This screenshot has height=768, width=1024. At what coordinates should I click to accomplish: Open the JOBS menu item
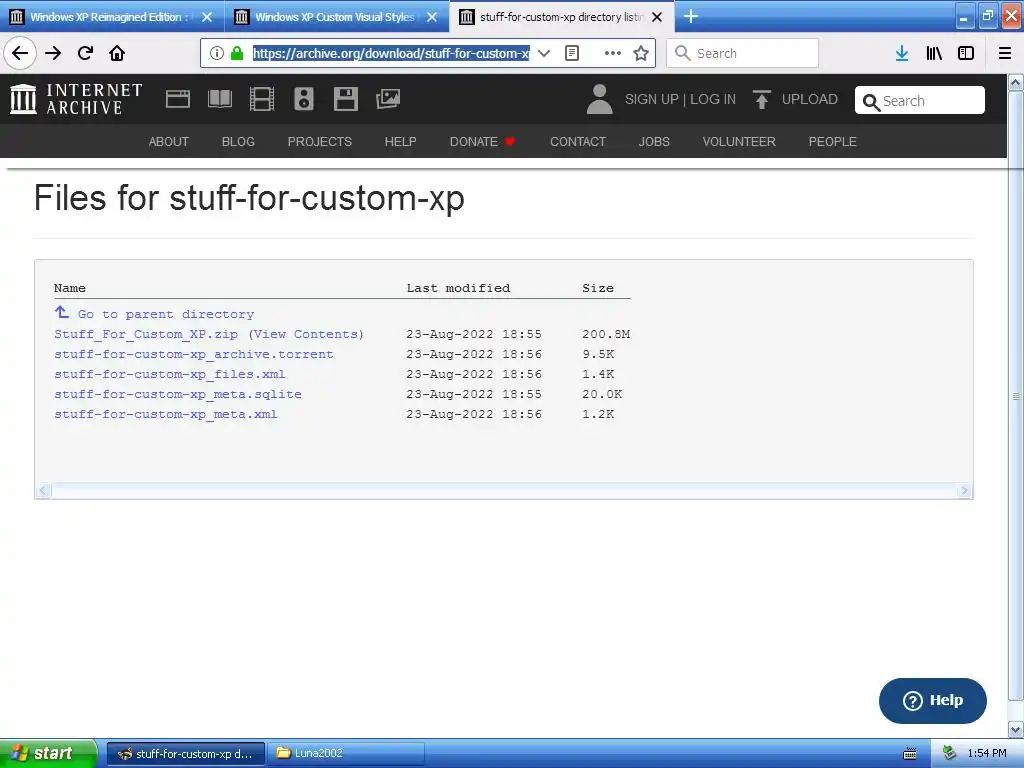tap(654, 142)
